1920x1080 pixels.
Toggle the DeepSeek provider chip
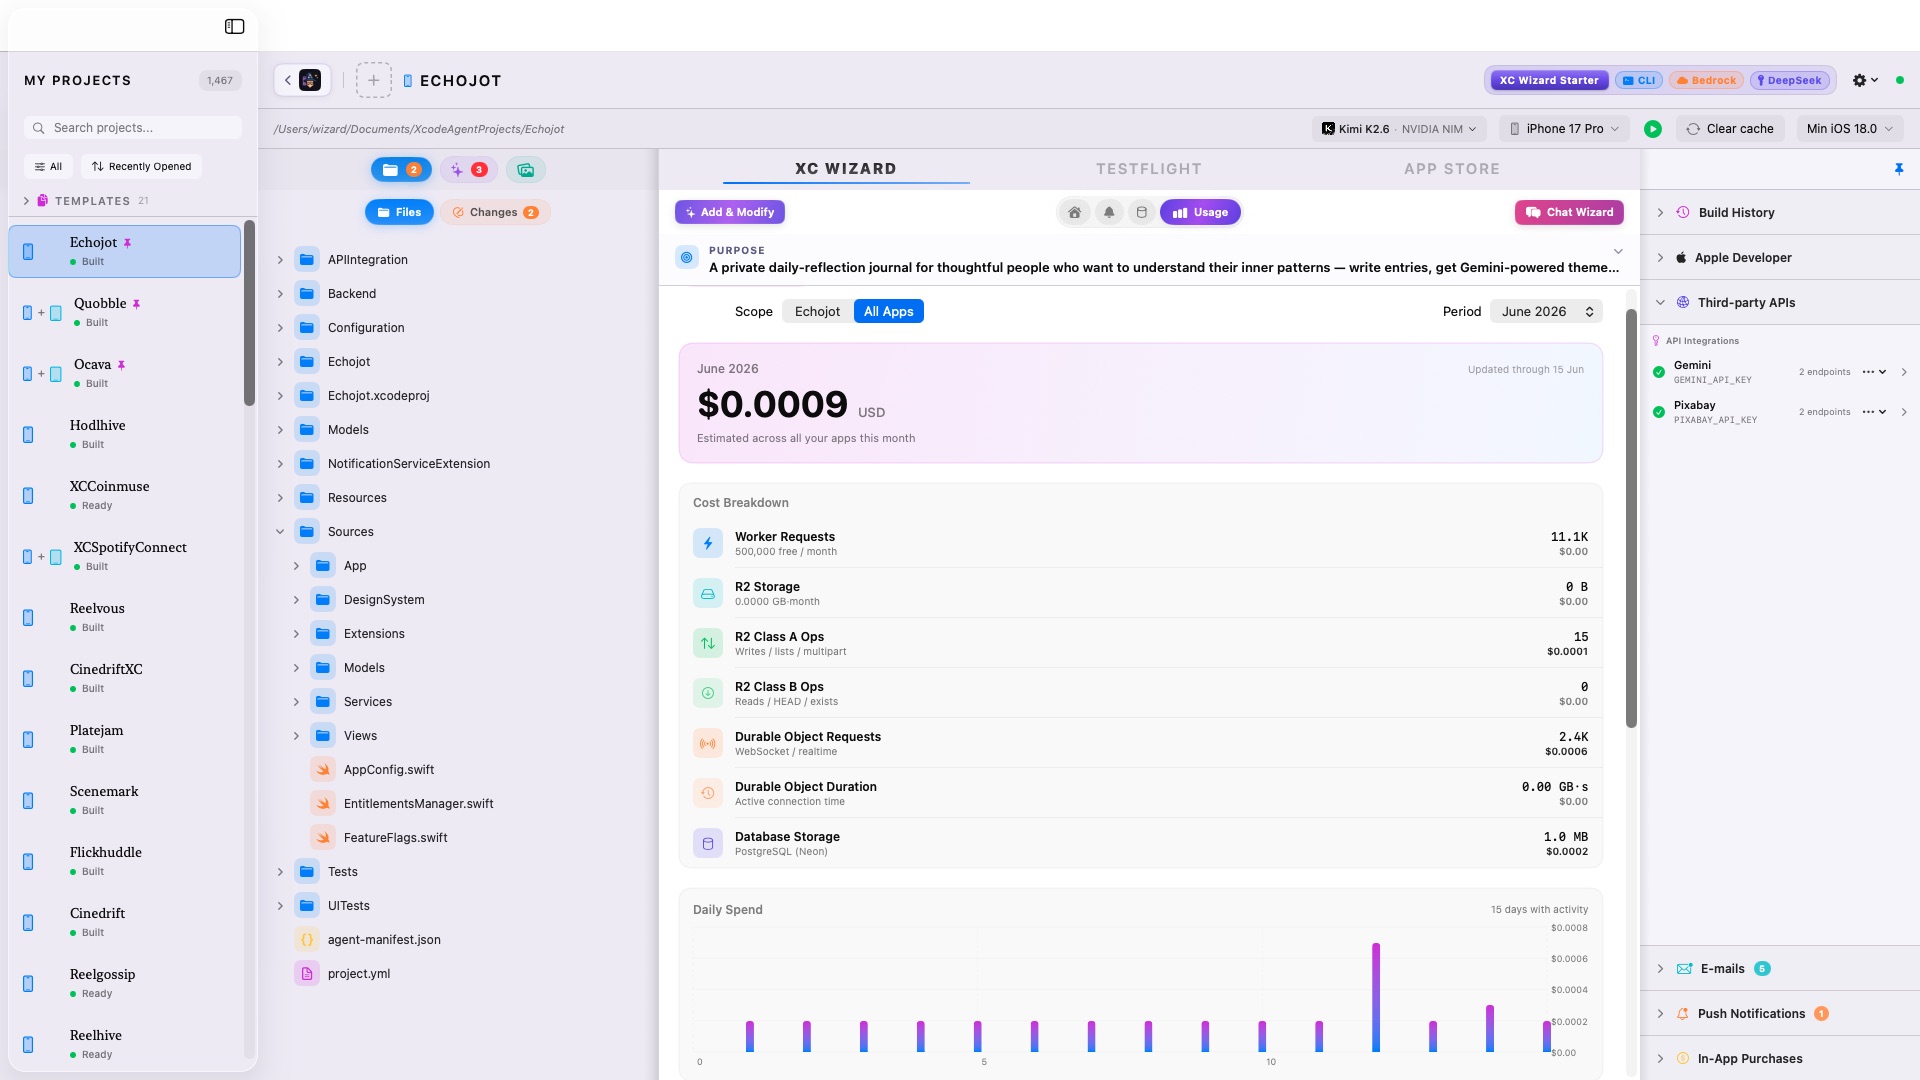pos(1789,80)
